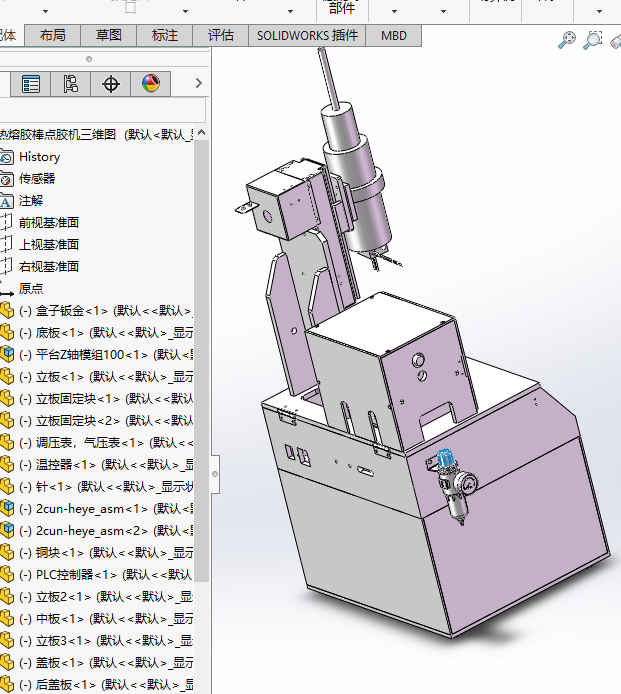This screenshot has width=621, height=694.
Task: Switch to the 标注 tab
Action: click(165, 35)
